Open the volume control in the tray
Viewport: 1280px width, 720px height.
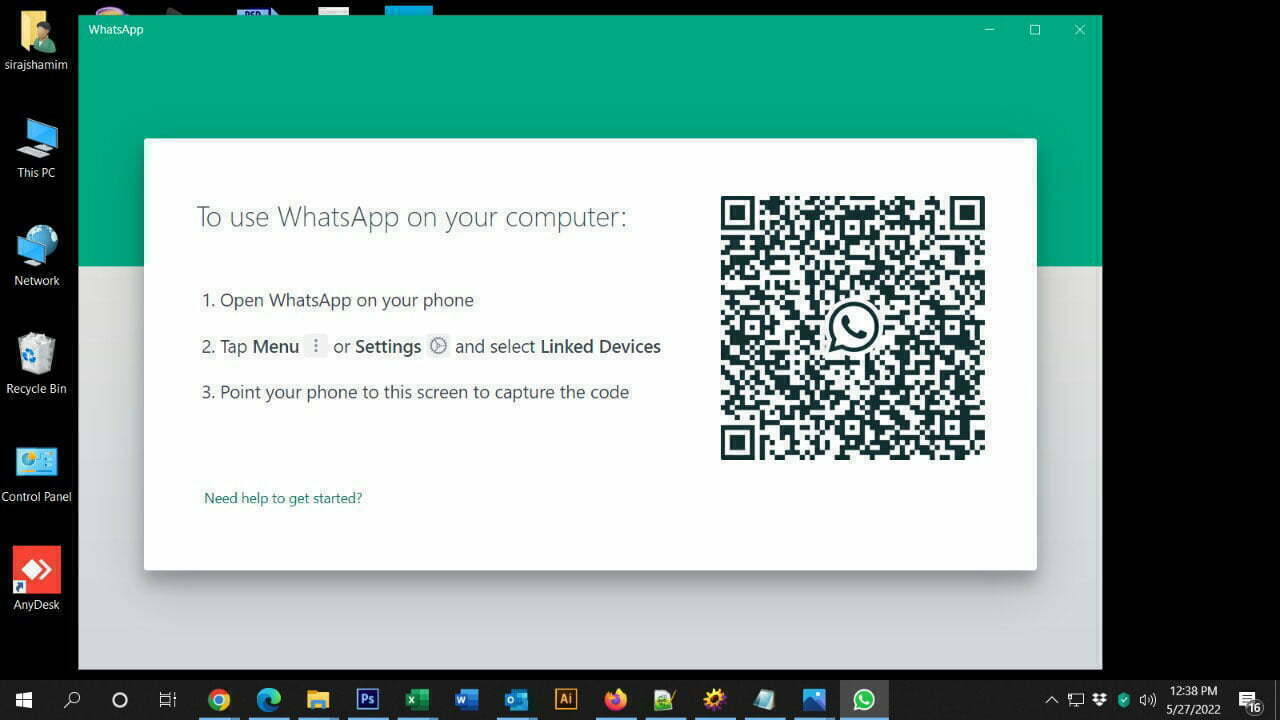pos(1148,700)
